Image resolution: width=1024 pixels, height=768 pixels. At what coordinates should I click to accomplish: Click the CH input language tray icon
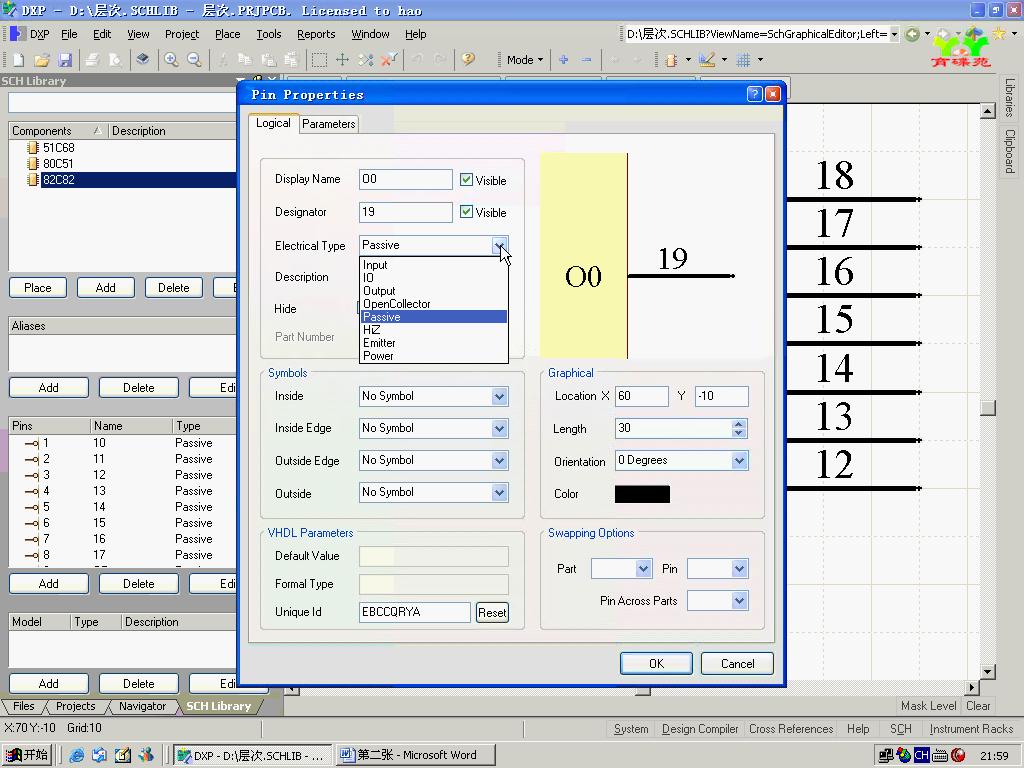click(921, 755)
